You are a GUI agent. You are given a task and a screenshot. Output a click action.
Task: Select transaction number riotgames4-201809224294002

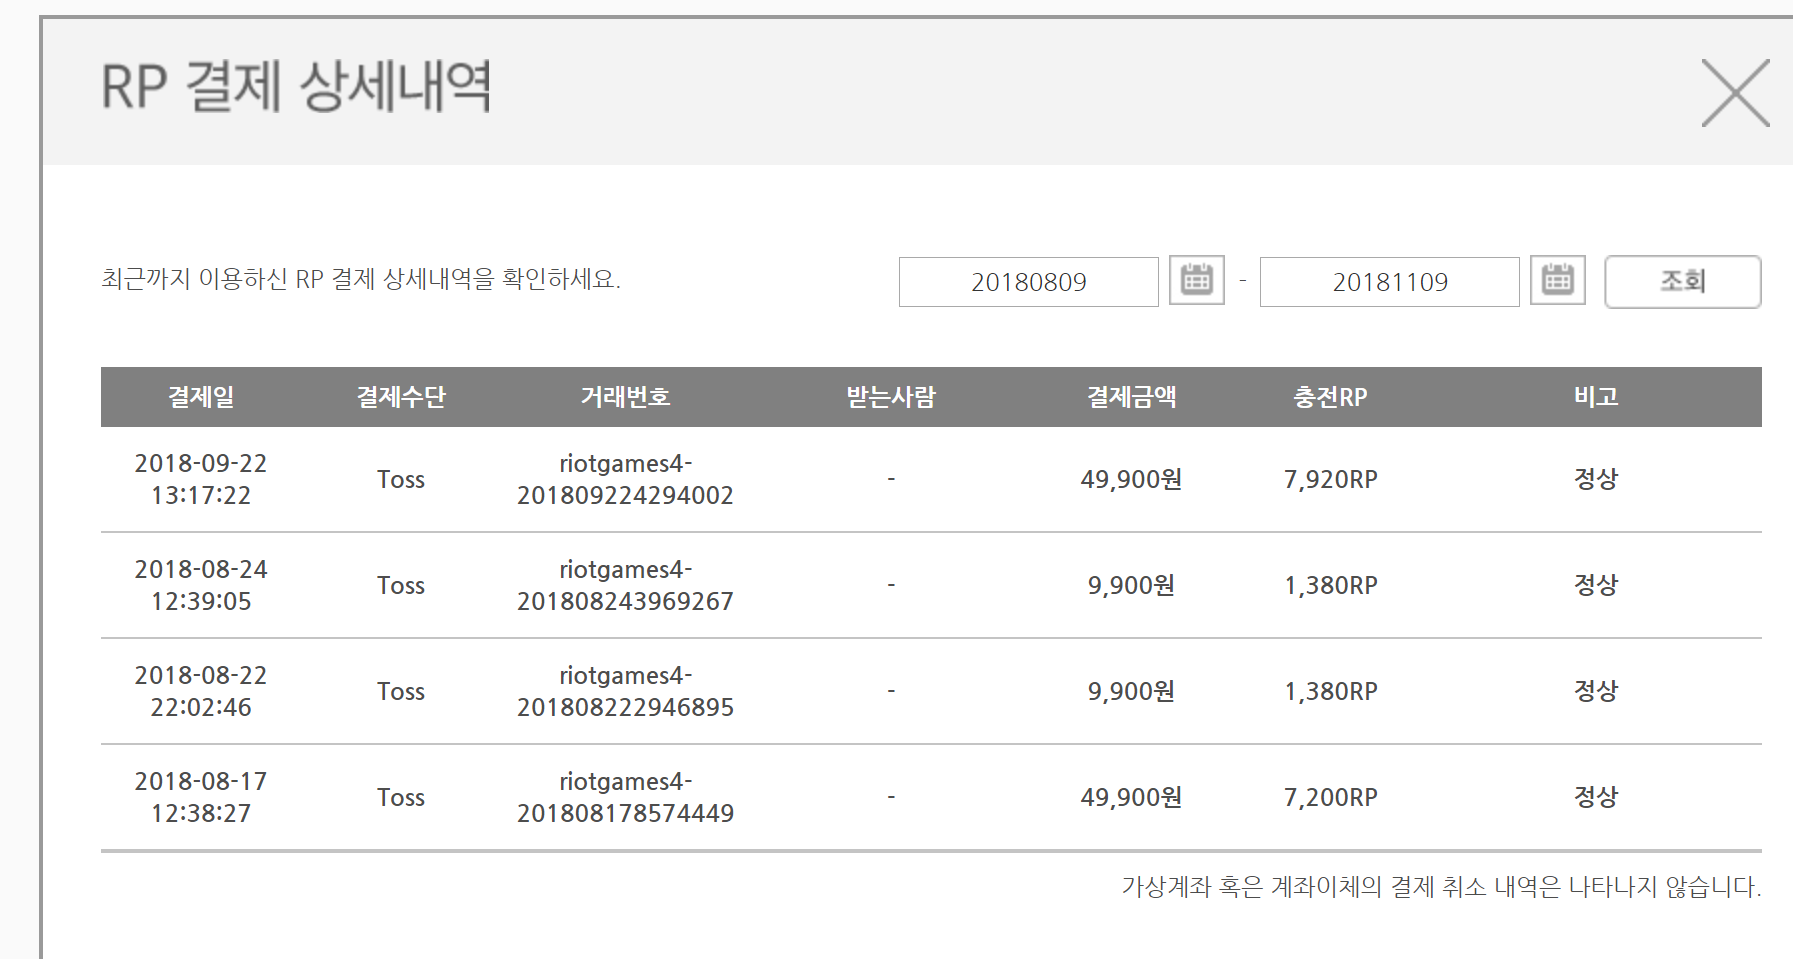[626, 479]
